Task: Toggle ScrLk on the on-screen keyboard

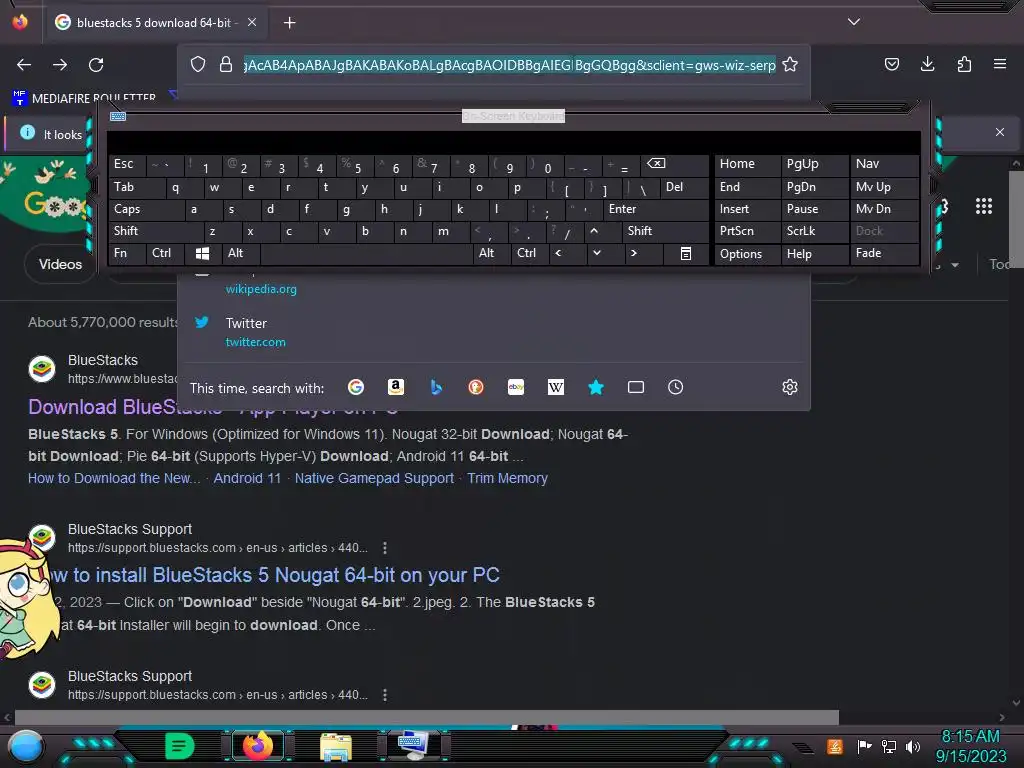Action: tap(814, 231)
